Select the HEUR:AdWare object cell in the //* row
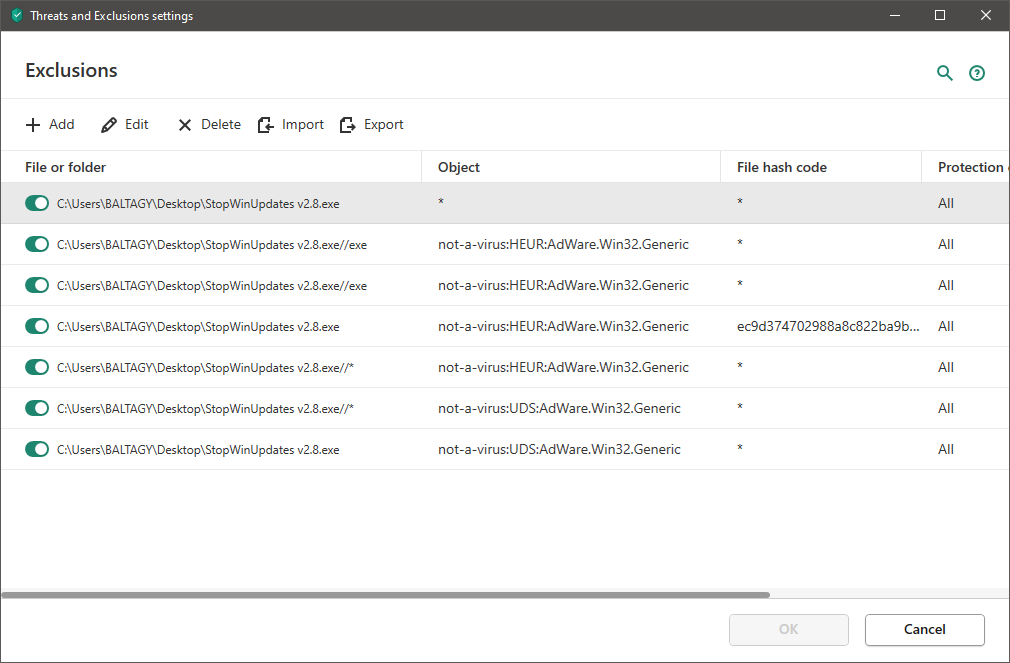Screen dimensions: 1010x663 (x=563, y=367)
